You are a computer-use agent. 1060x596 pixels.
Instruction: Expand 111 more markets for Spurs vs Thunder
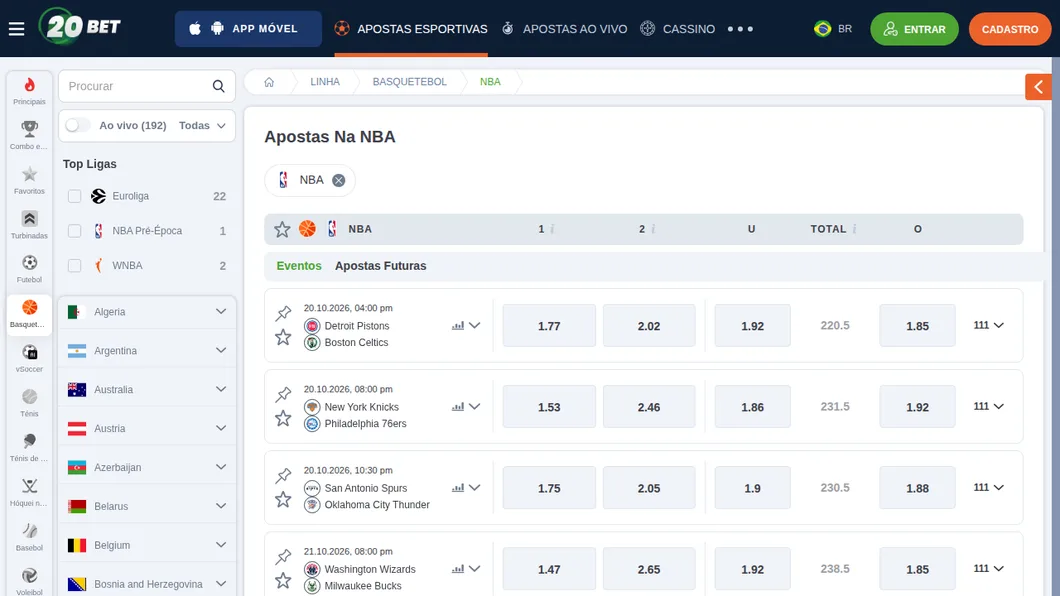point(988,487)
